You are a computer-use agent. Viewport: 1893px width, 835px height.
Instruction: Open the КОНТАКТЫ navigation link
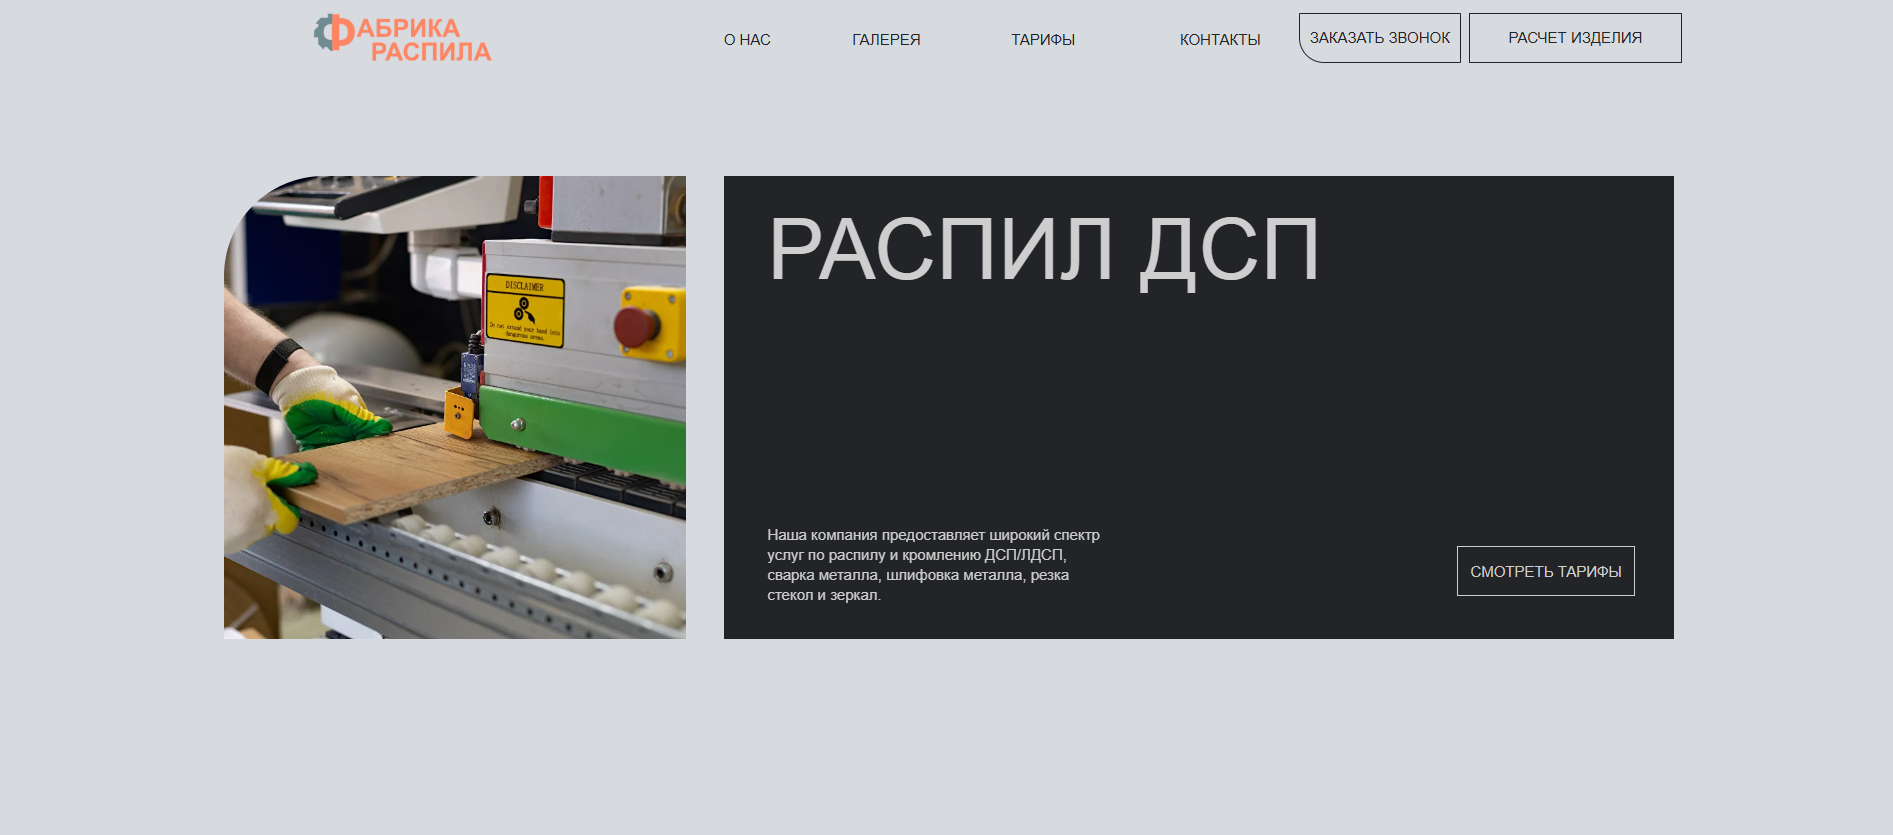(x=1219, y=40)
